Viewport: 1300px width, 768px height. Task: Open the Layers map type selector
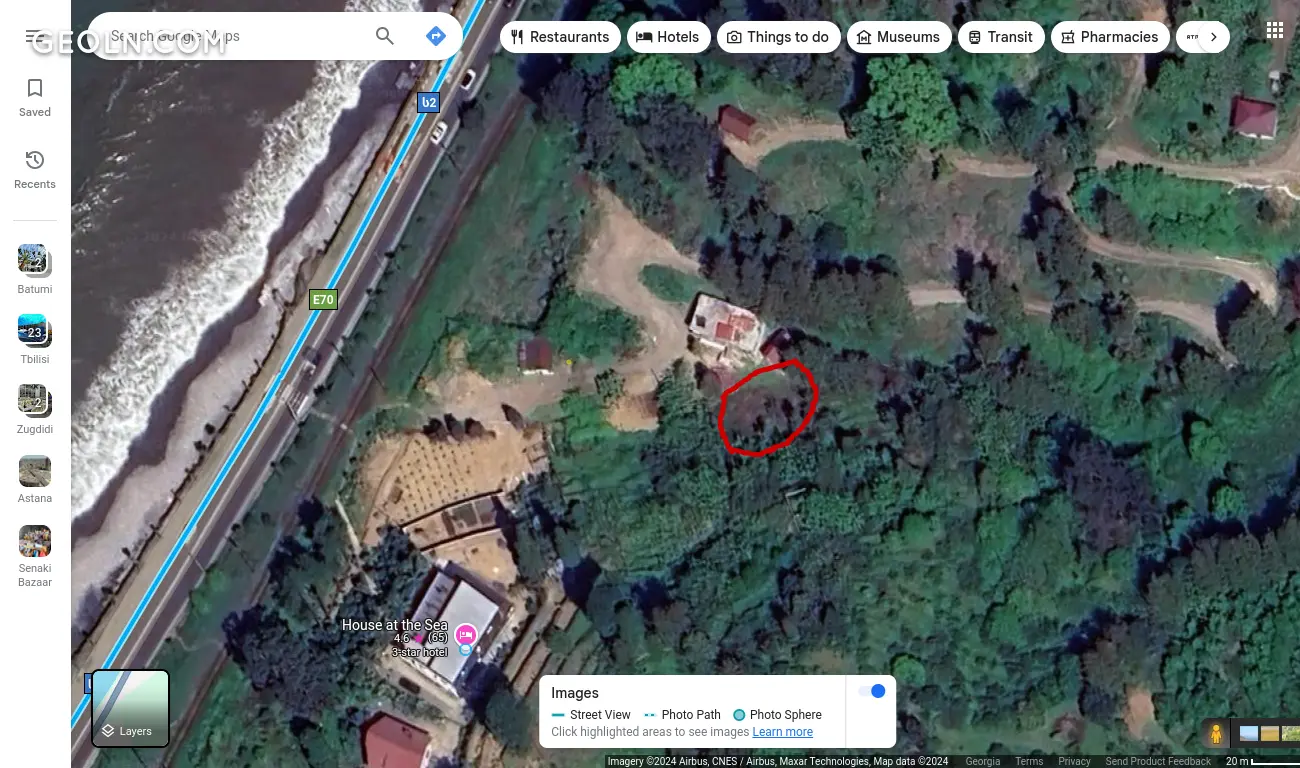tap(130, 709)
